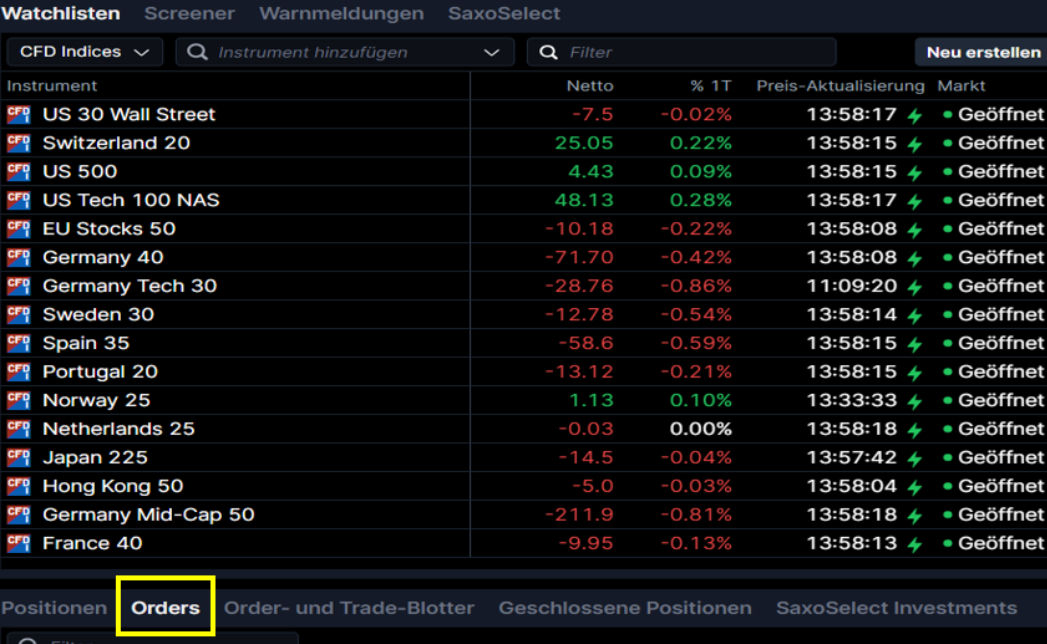
Task: Click the green market status dot for Sweden 30
Action: coord(947,315)
